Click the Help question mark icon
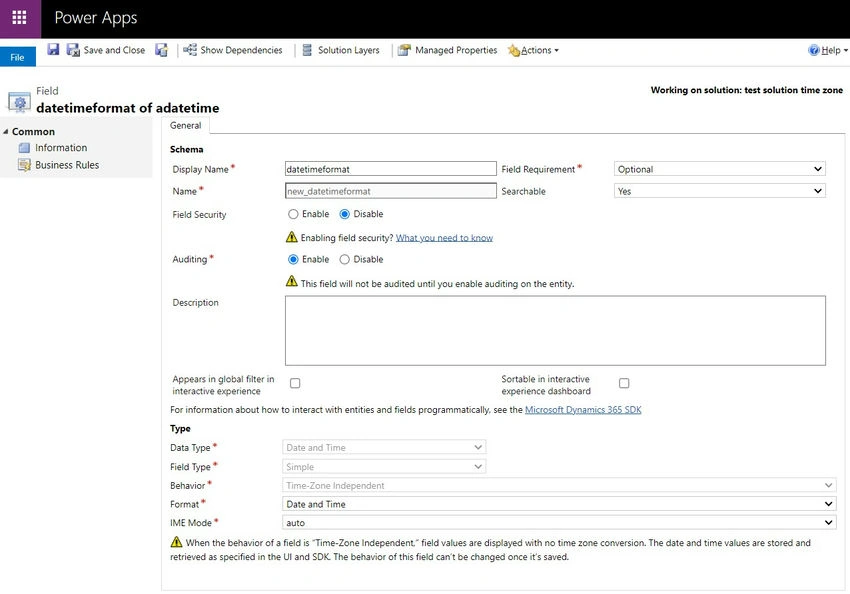Viewport: 850px width, 594px height. (x=814, y=50)
